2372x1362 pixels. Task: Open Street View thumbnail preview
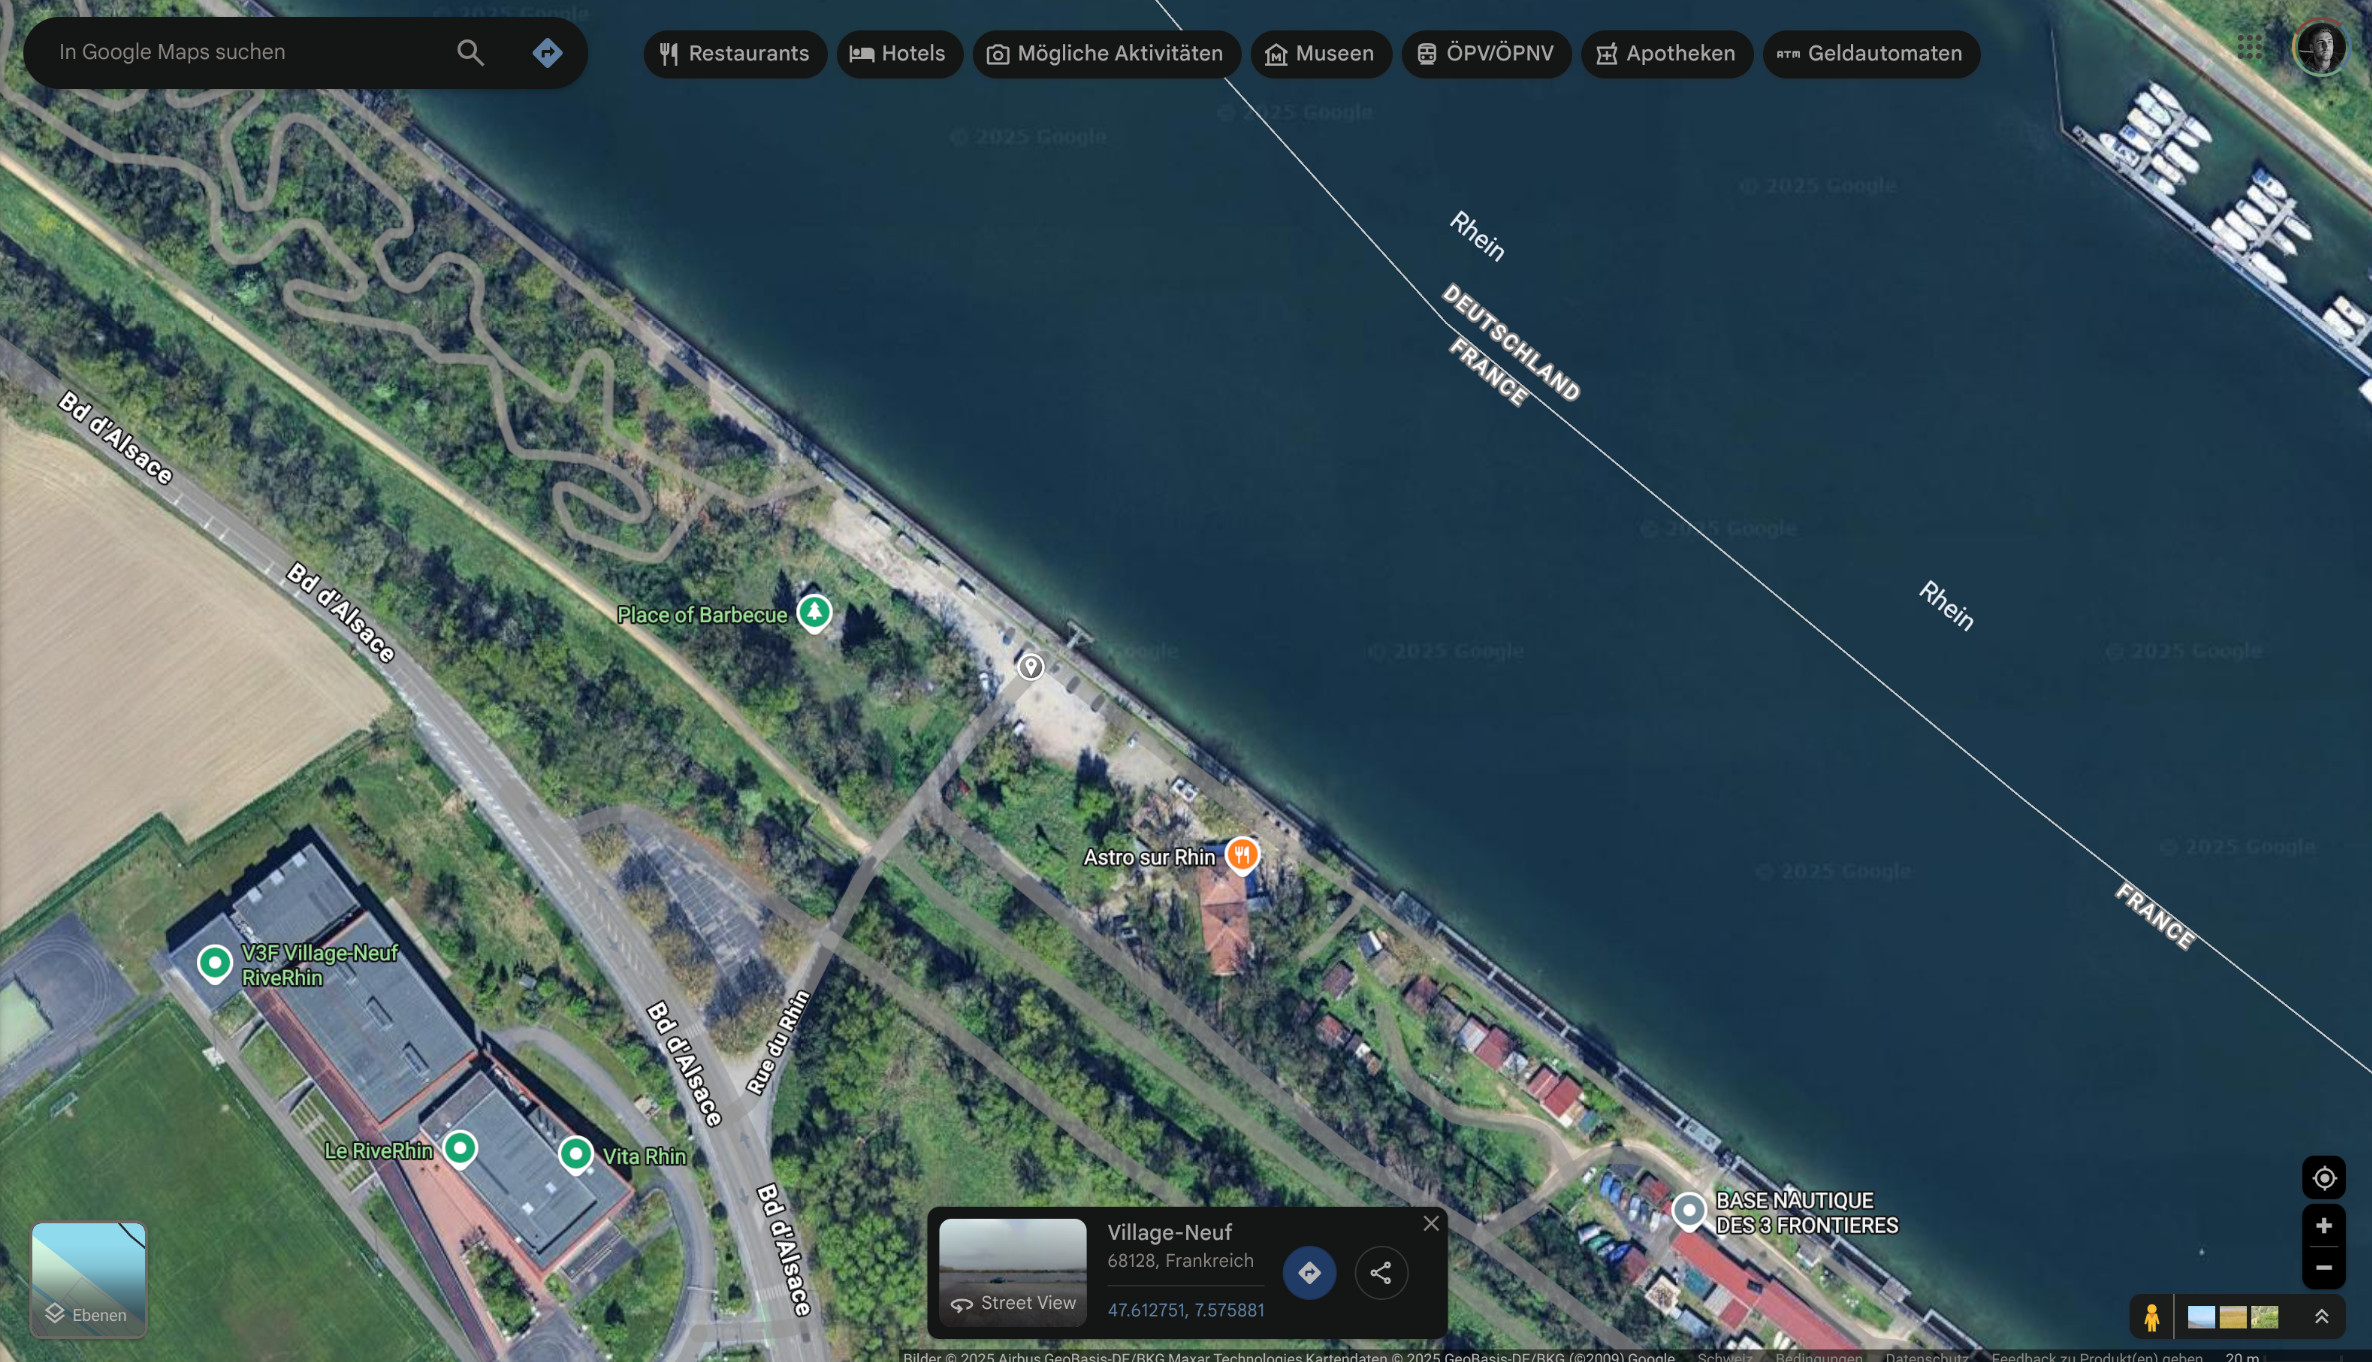pyautogui.click(x=1013, y=1272)
